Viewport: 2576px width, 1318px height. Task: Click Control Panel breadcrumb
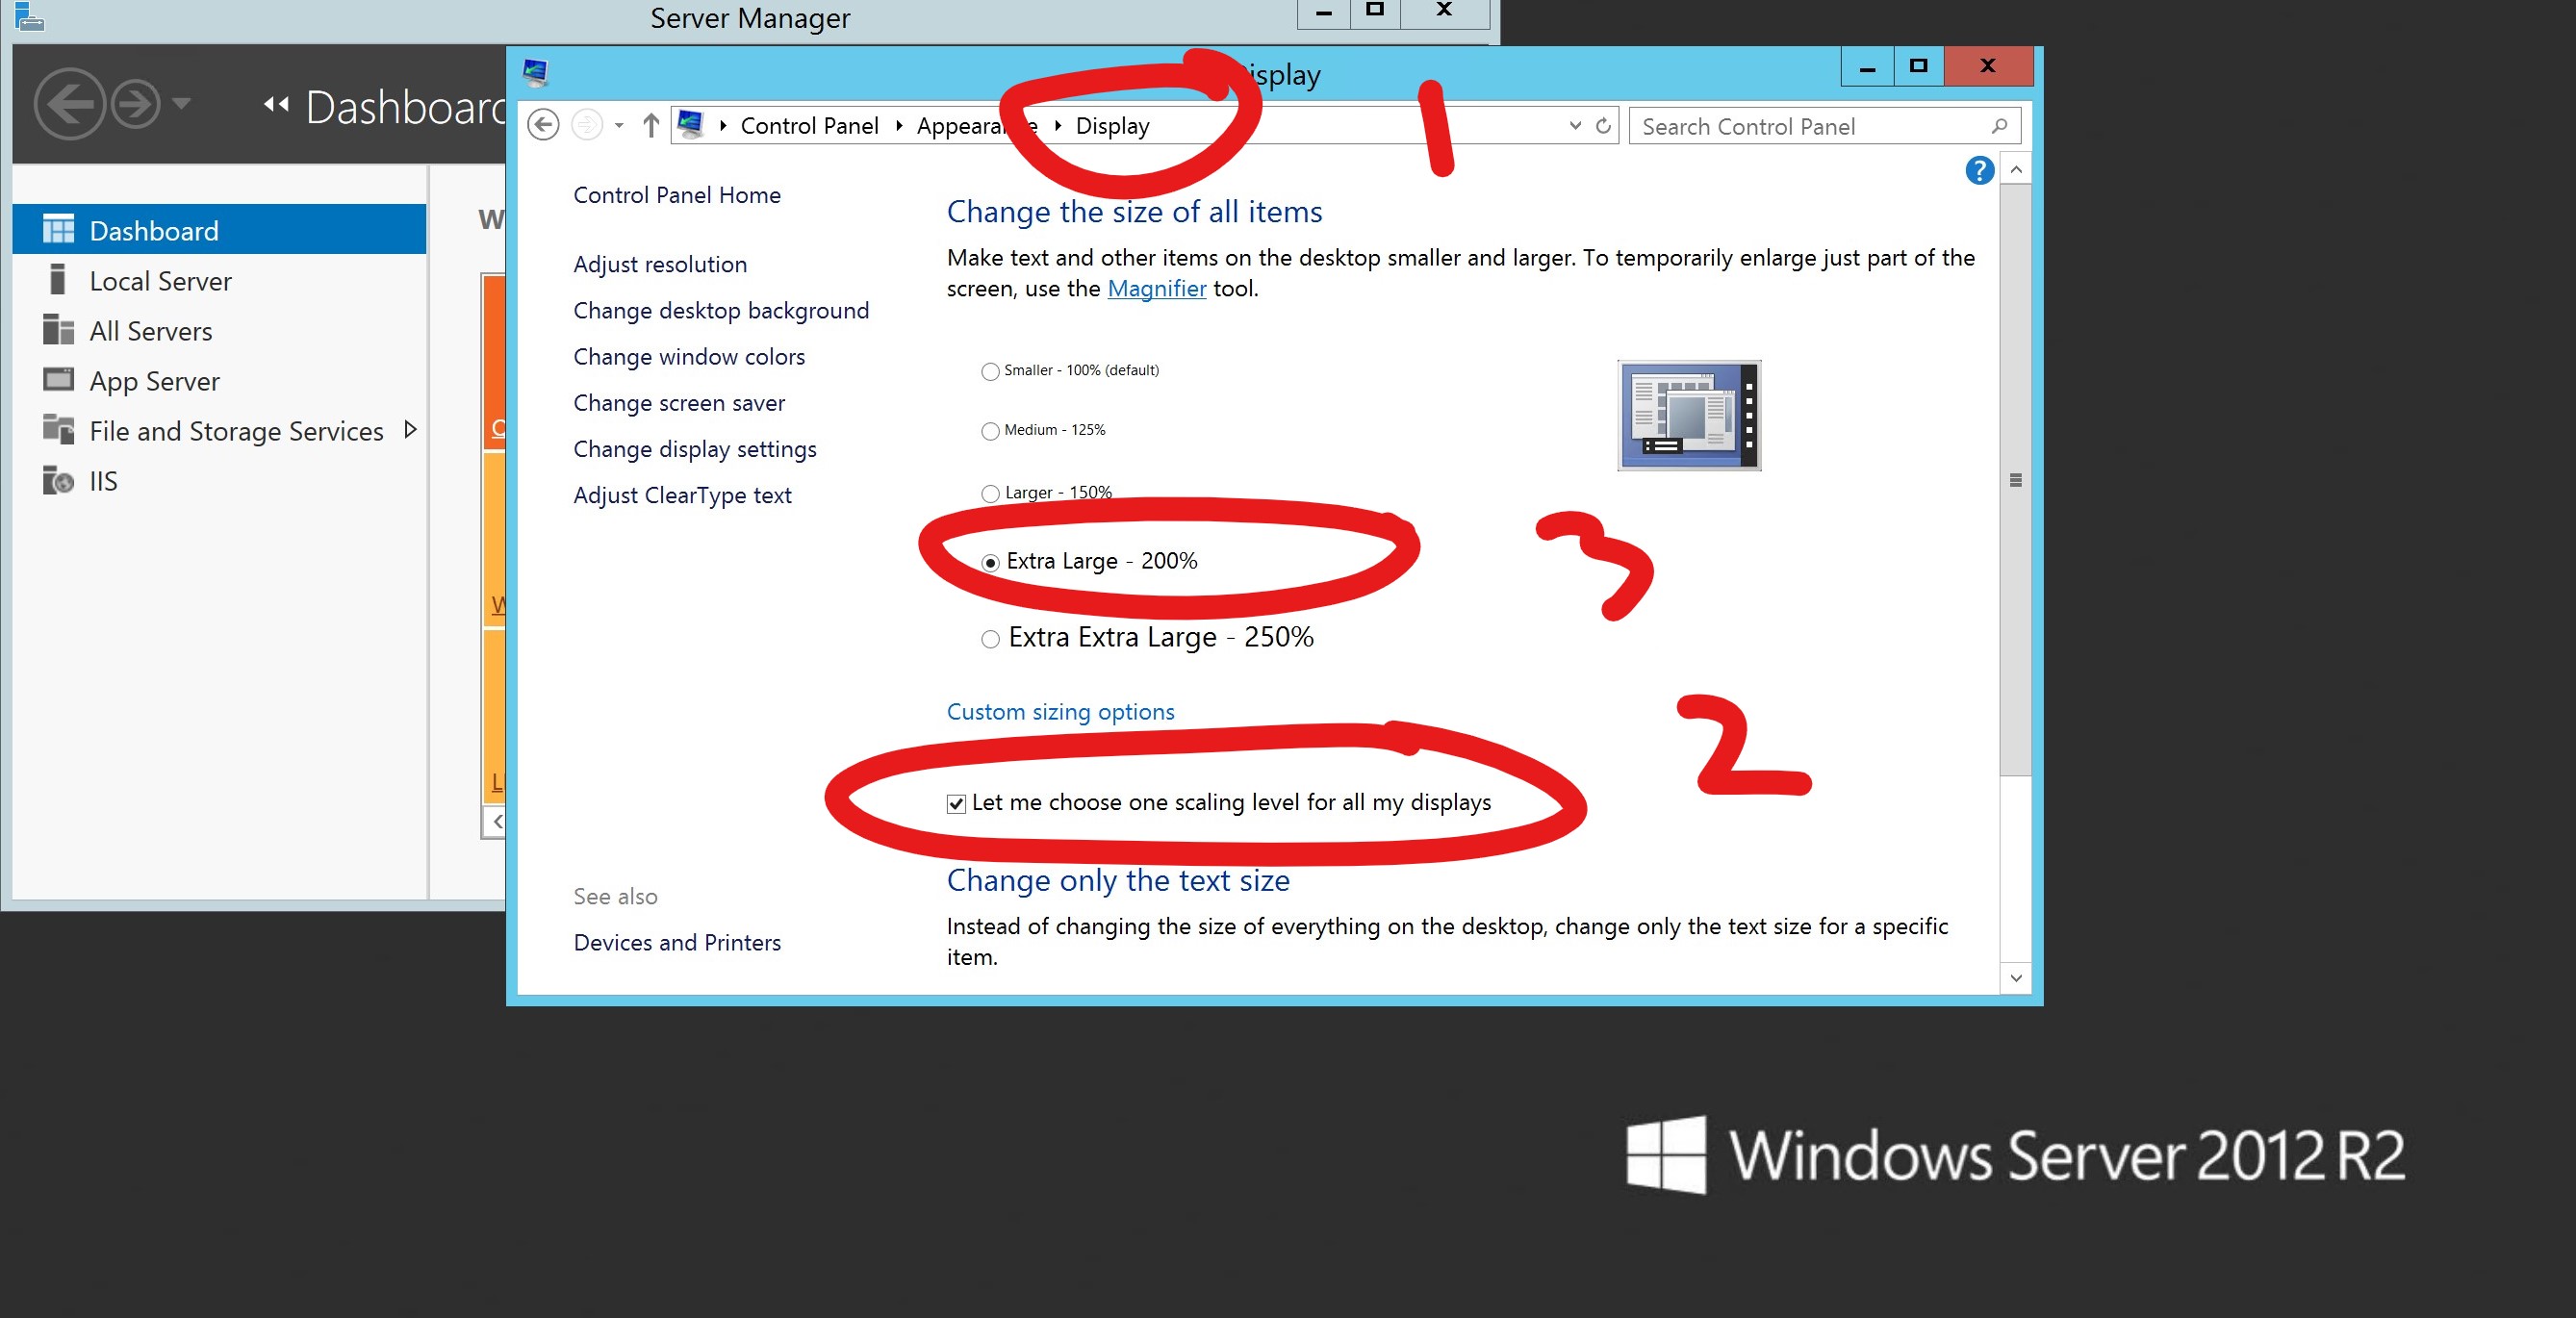click(x=809, y=126)
